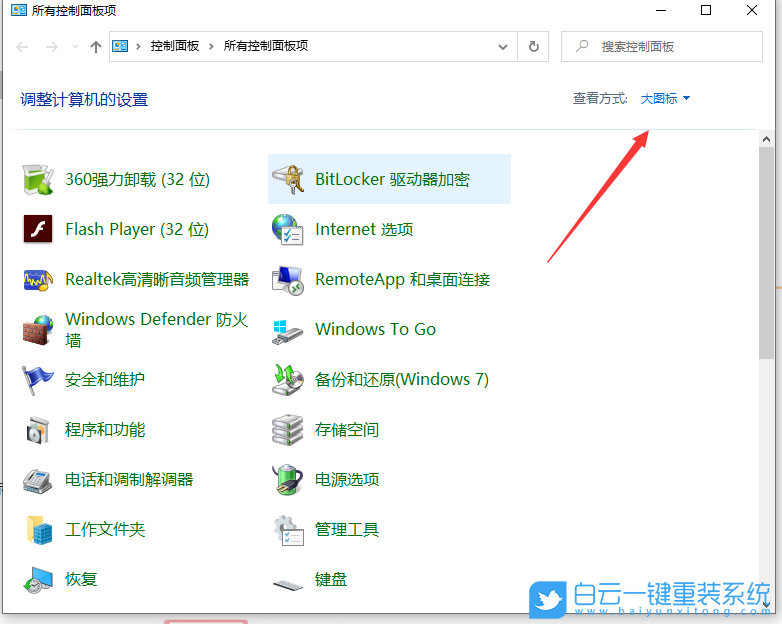Expand chevron after 控制面板 breadcrumb
Image resolution: width=782 pixels, height=624 pixels.
(211, 46)
